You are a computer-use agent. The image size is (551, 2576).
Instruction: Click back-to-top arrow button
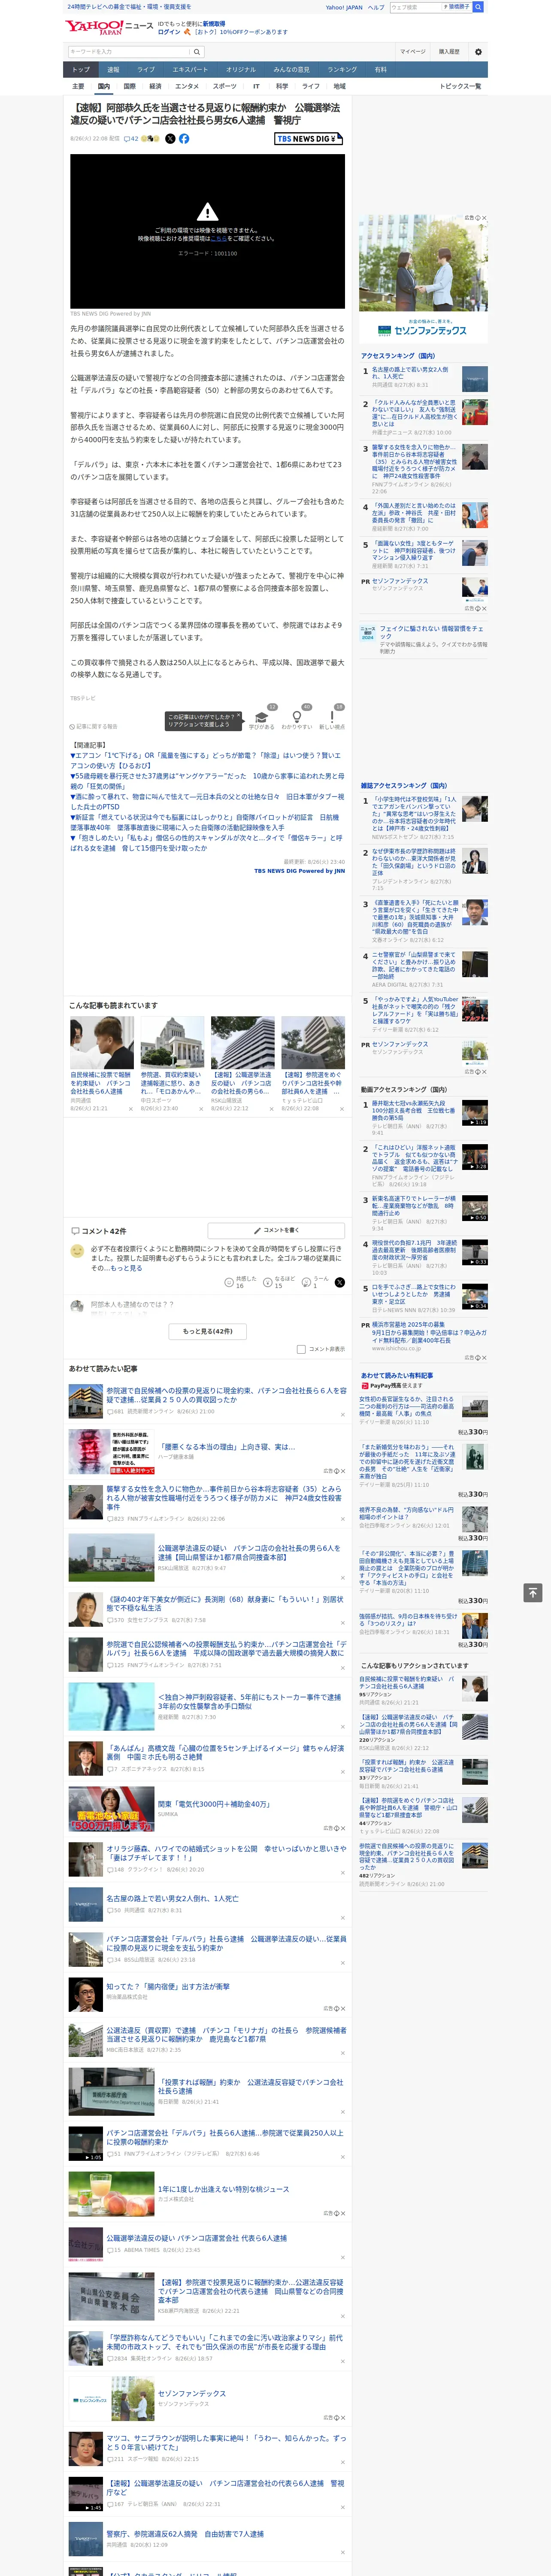click(533, 1592)
